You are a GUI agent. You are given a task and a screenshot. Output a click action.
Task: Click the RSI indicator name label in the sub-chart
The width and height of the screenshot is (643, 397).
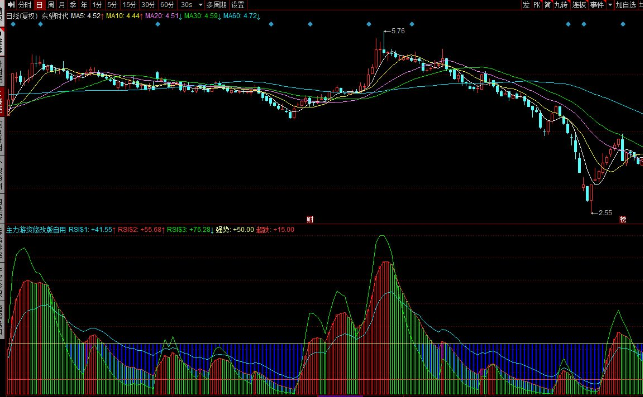click(x=36, y=230)
